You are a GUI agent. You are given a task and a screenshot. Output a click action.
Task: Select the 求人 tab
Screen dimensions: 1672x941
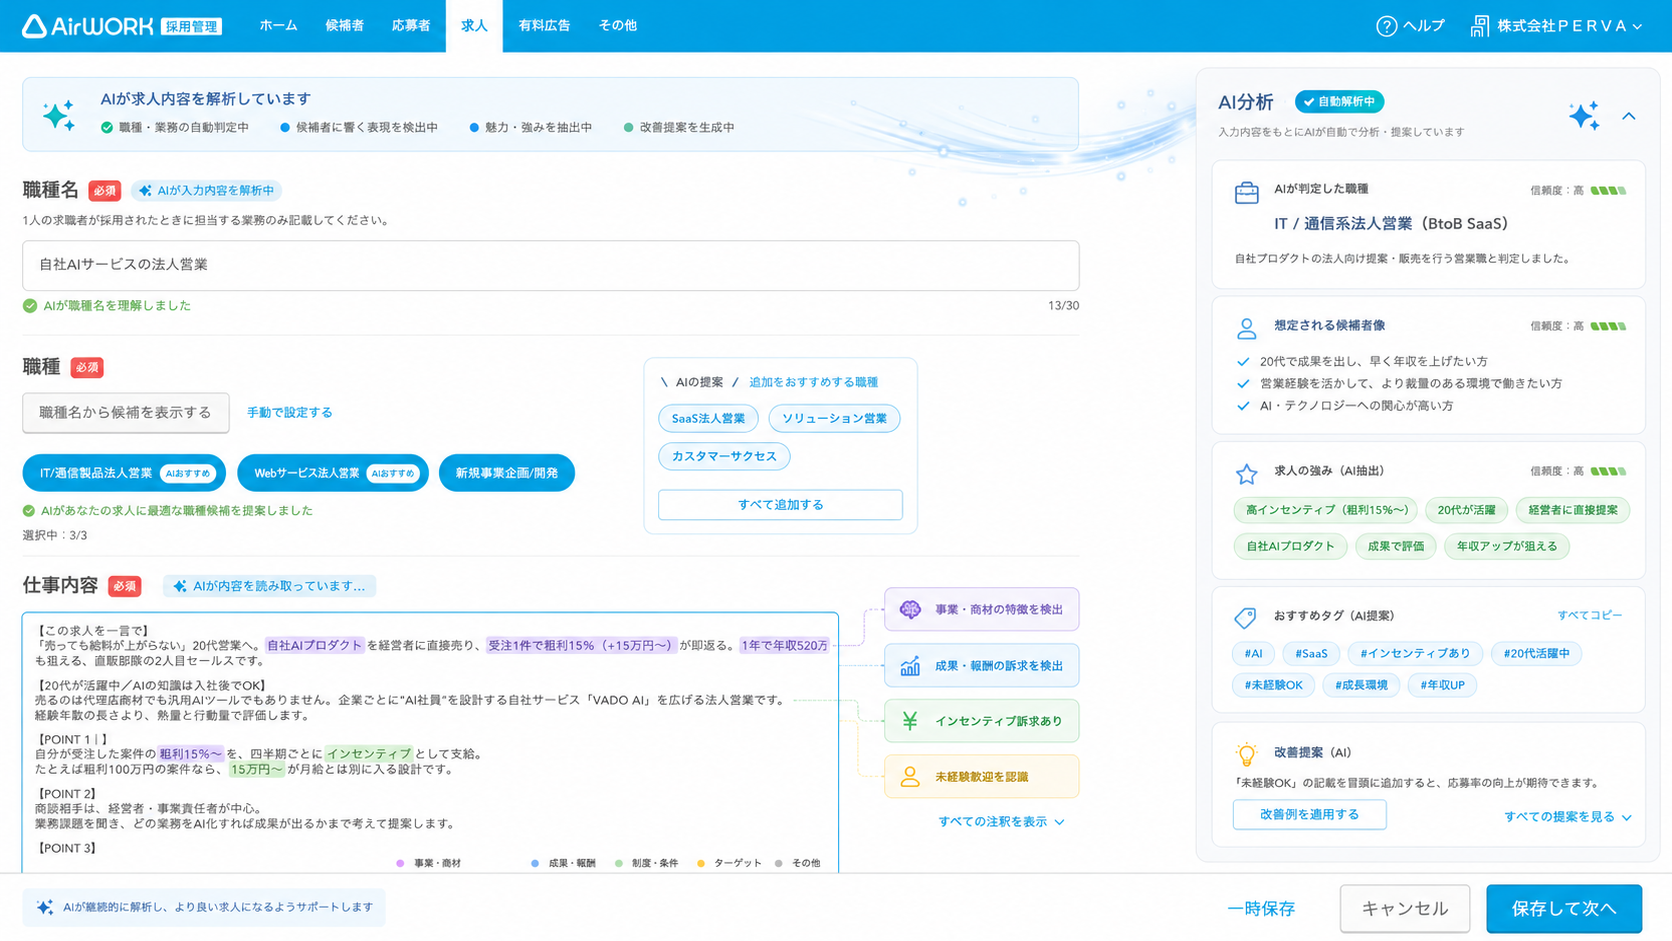pos(474,26)
